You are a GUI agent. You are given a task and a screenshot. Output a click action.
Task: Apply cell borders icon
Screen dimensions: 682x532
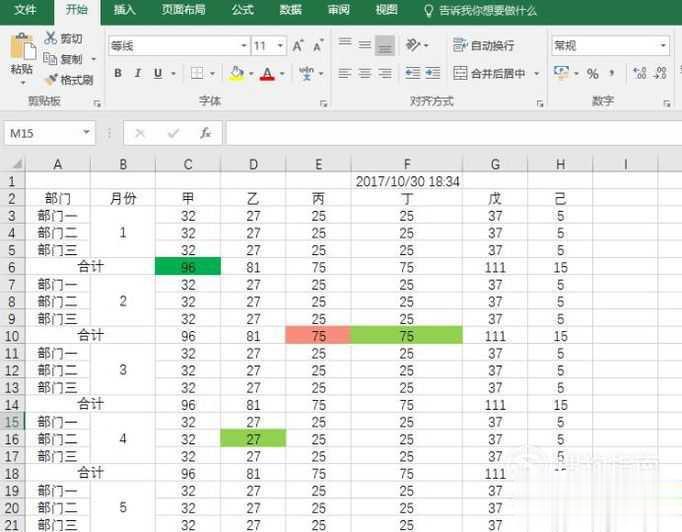click(197, 73)
